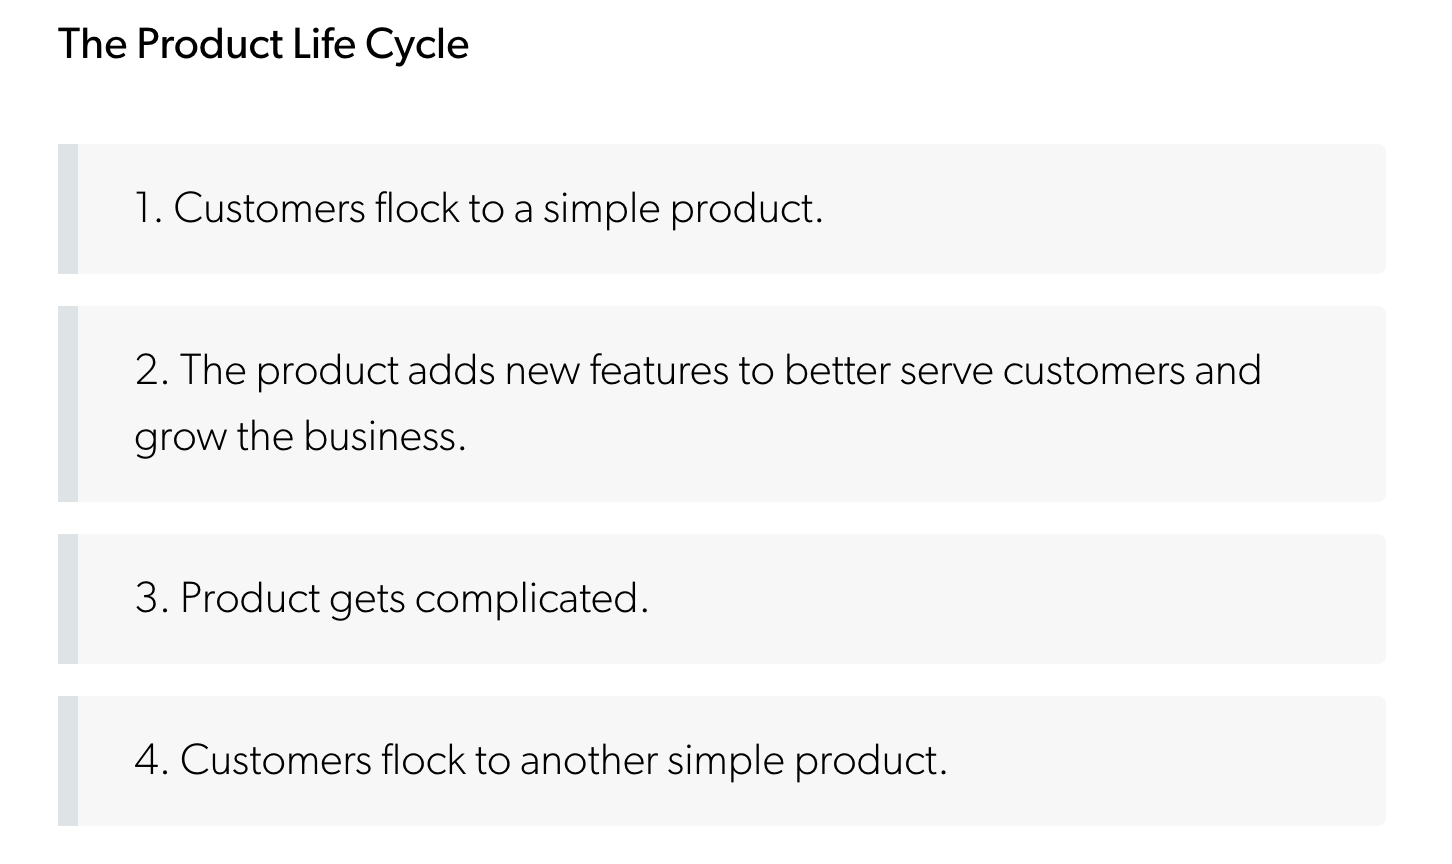Click the word 'another' in fourth block
The image size is (1452, 864).
tap(588, 760)
